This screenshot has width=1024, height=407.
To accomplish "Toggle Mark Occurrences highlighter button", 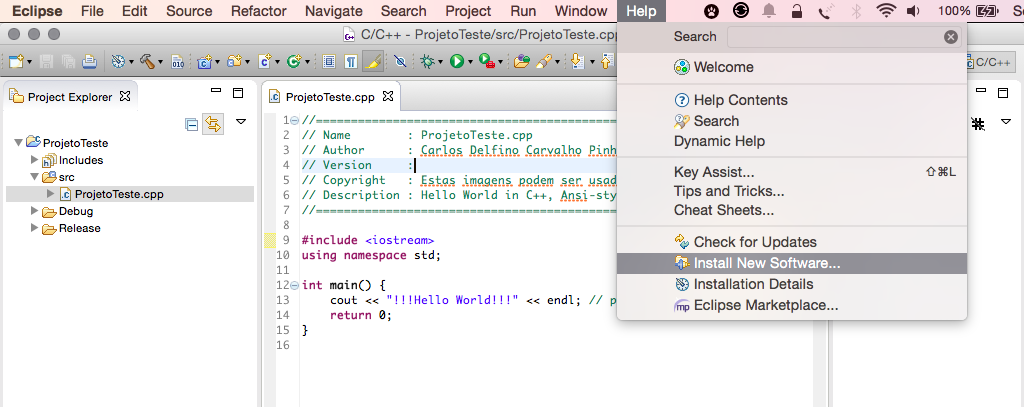I will 373,61.
